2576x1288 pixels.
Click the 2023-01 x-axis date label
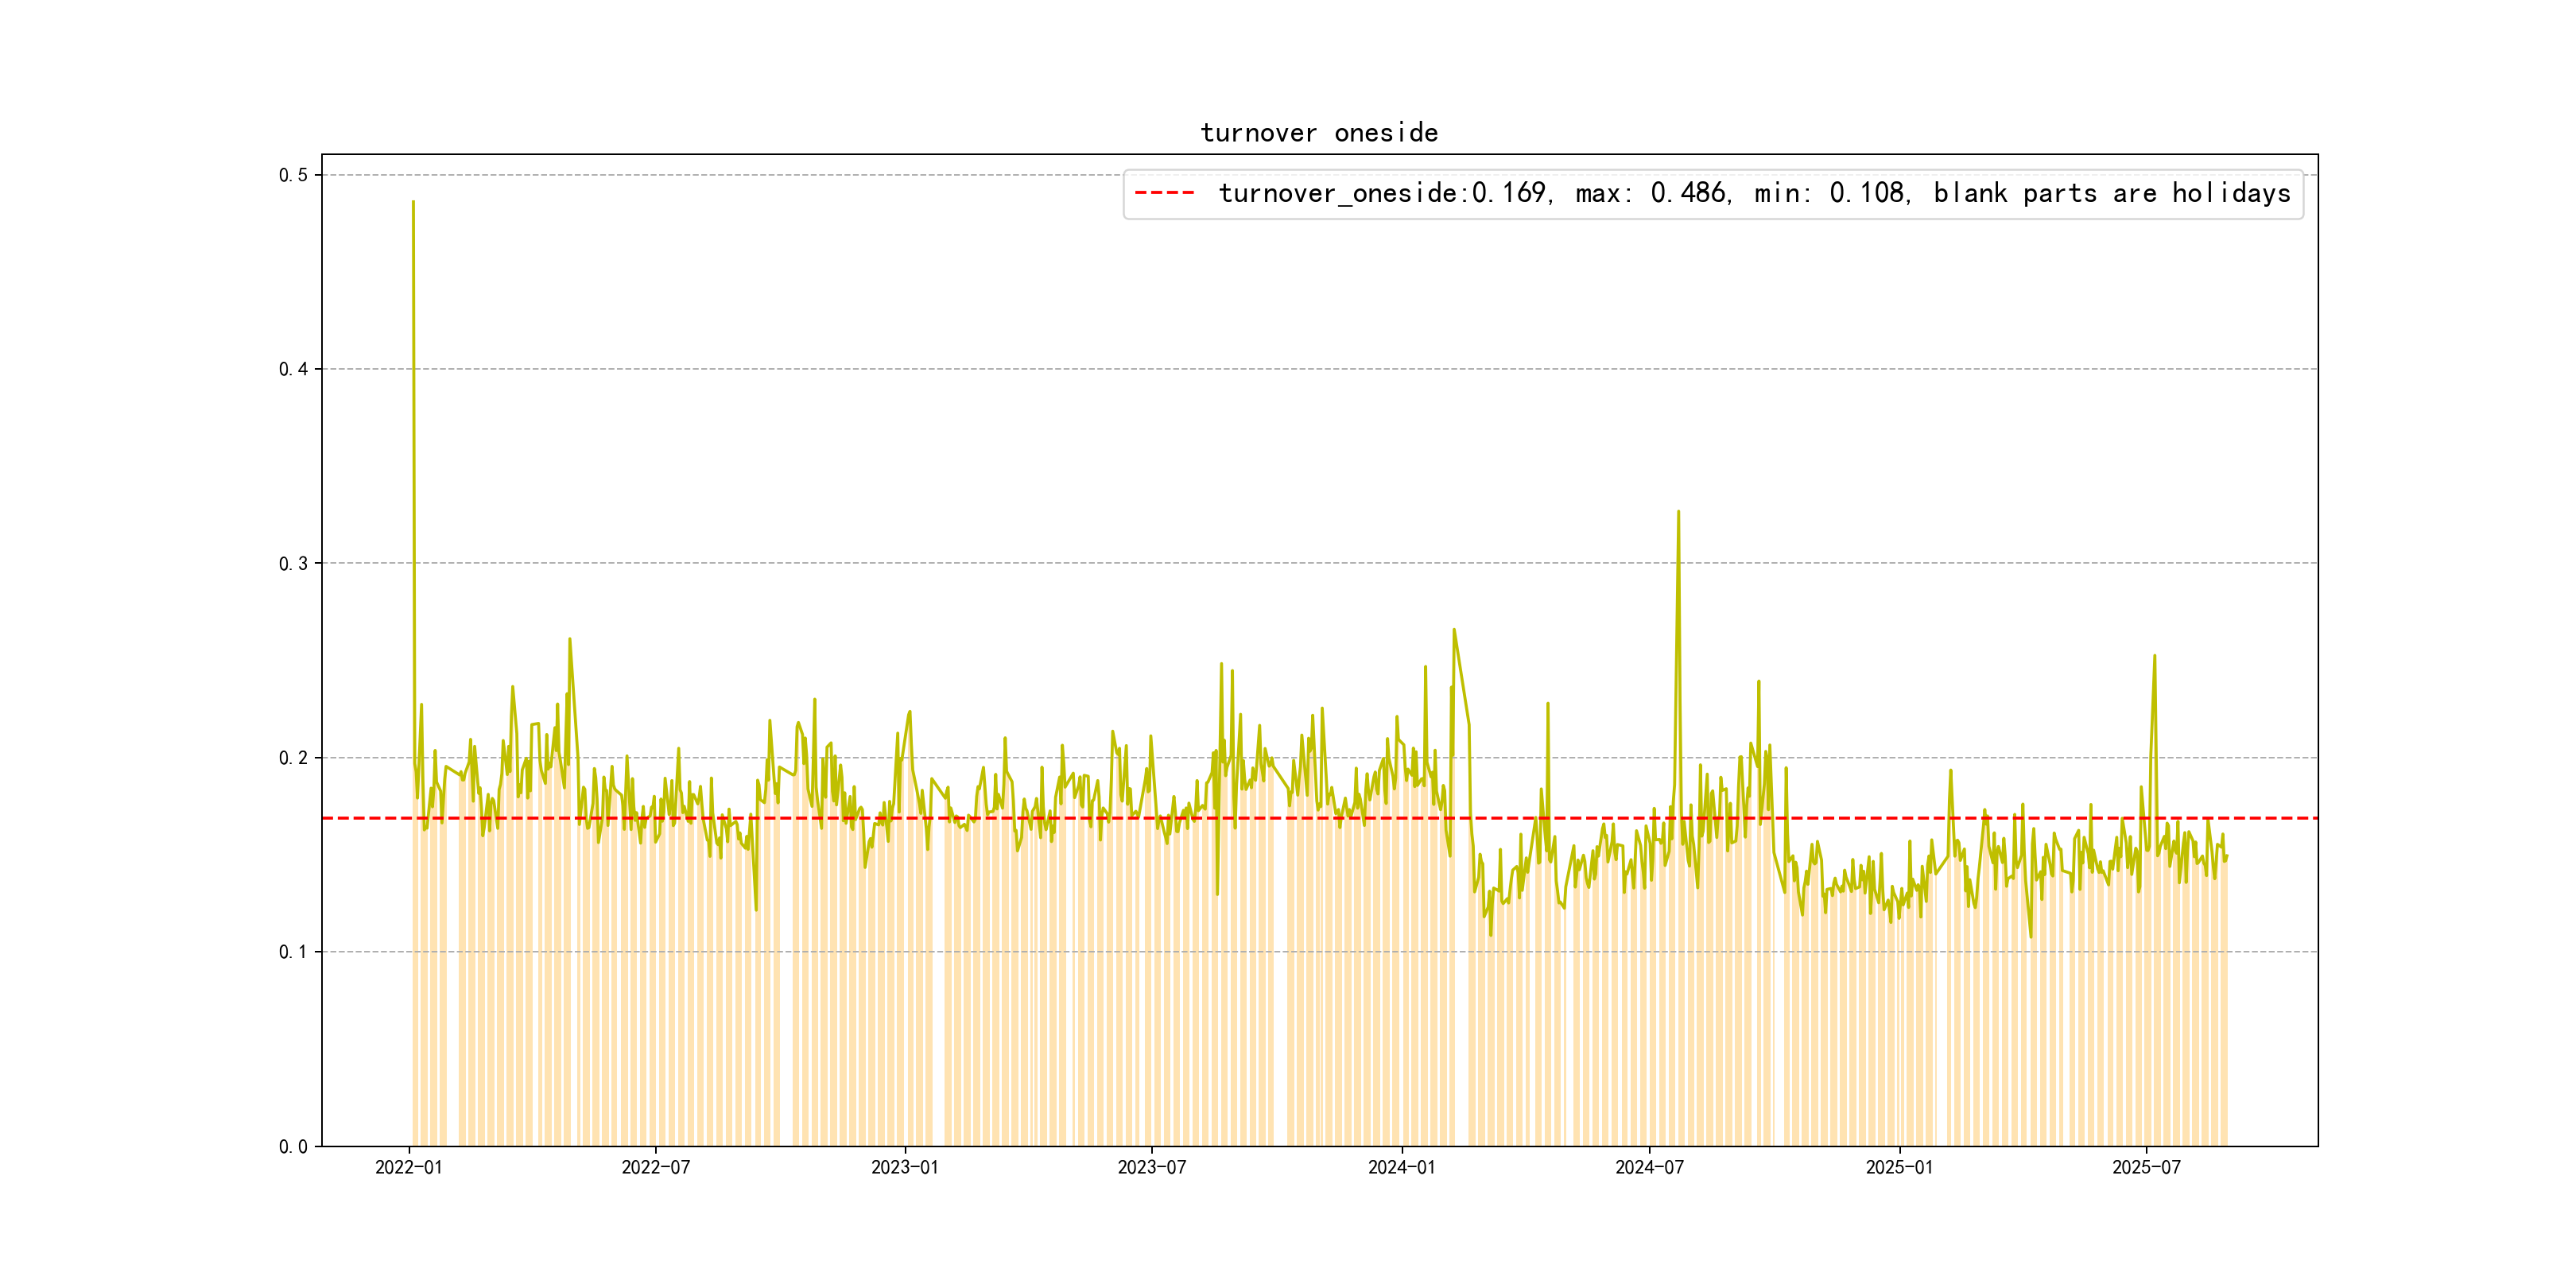point(904,1167)
